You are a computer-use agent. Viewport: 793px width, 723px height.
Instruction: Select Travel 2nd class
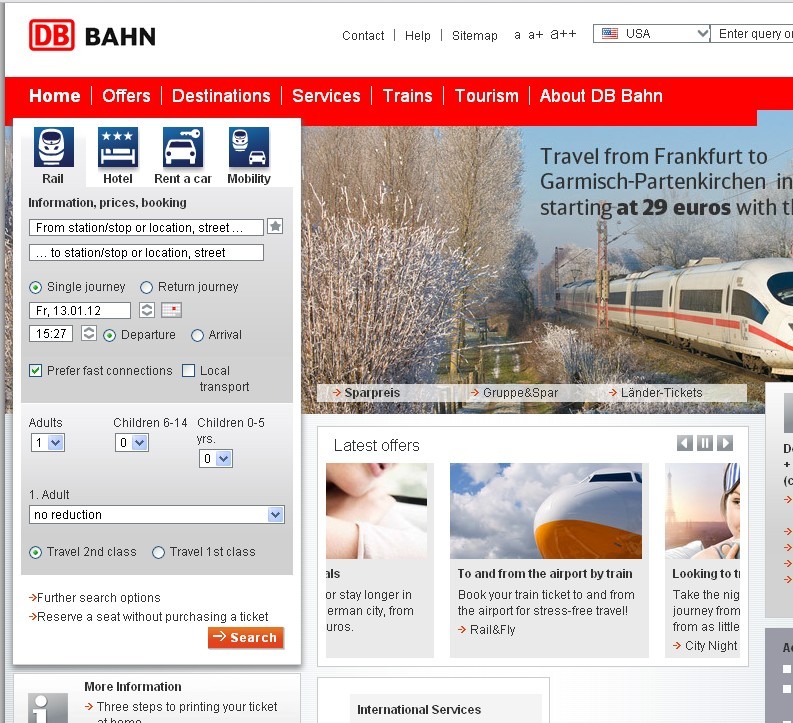pos(35,552)
